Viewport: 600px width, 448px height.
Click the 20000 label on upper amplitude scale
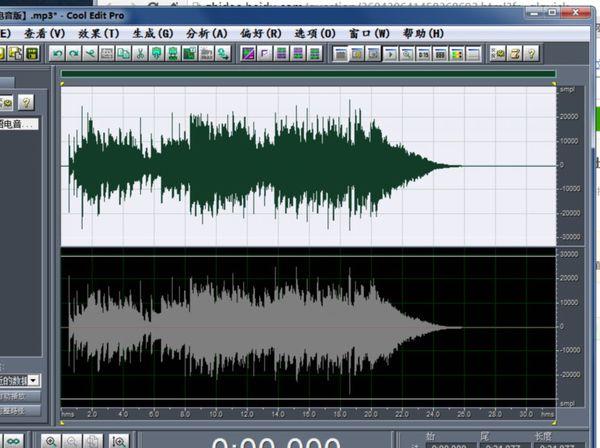[x=569, y=116]
